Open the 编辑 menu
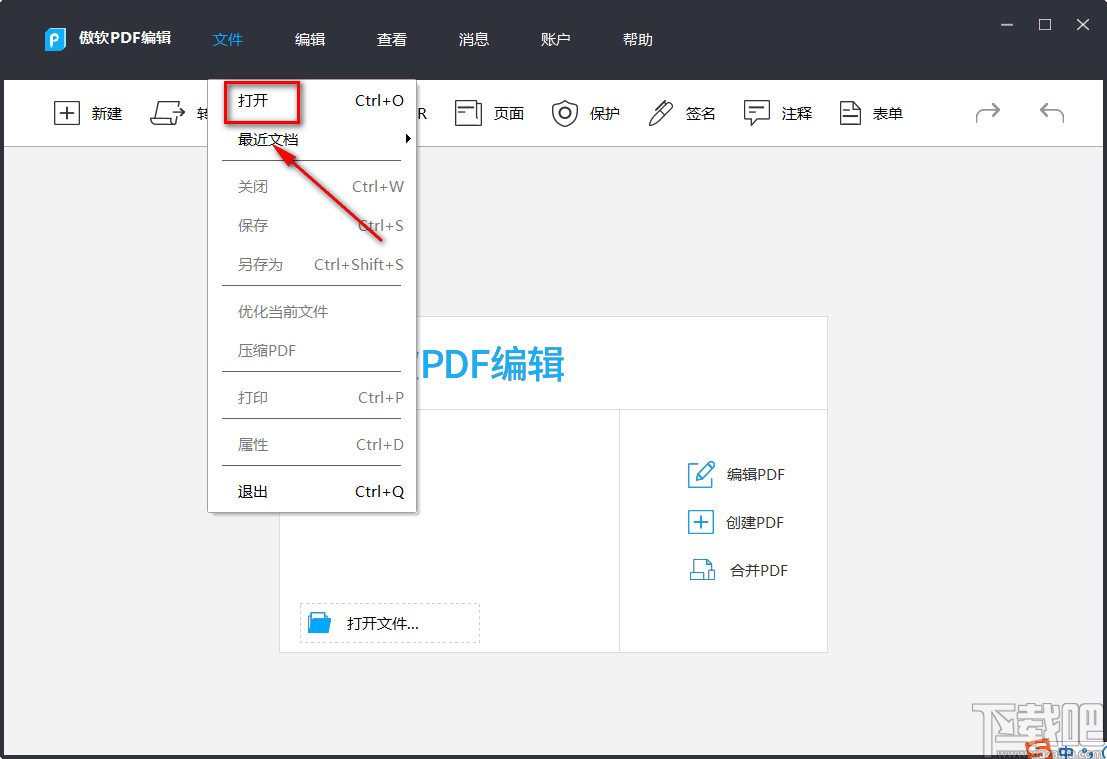 pyautogui.click(x=310, y=40)
